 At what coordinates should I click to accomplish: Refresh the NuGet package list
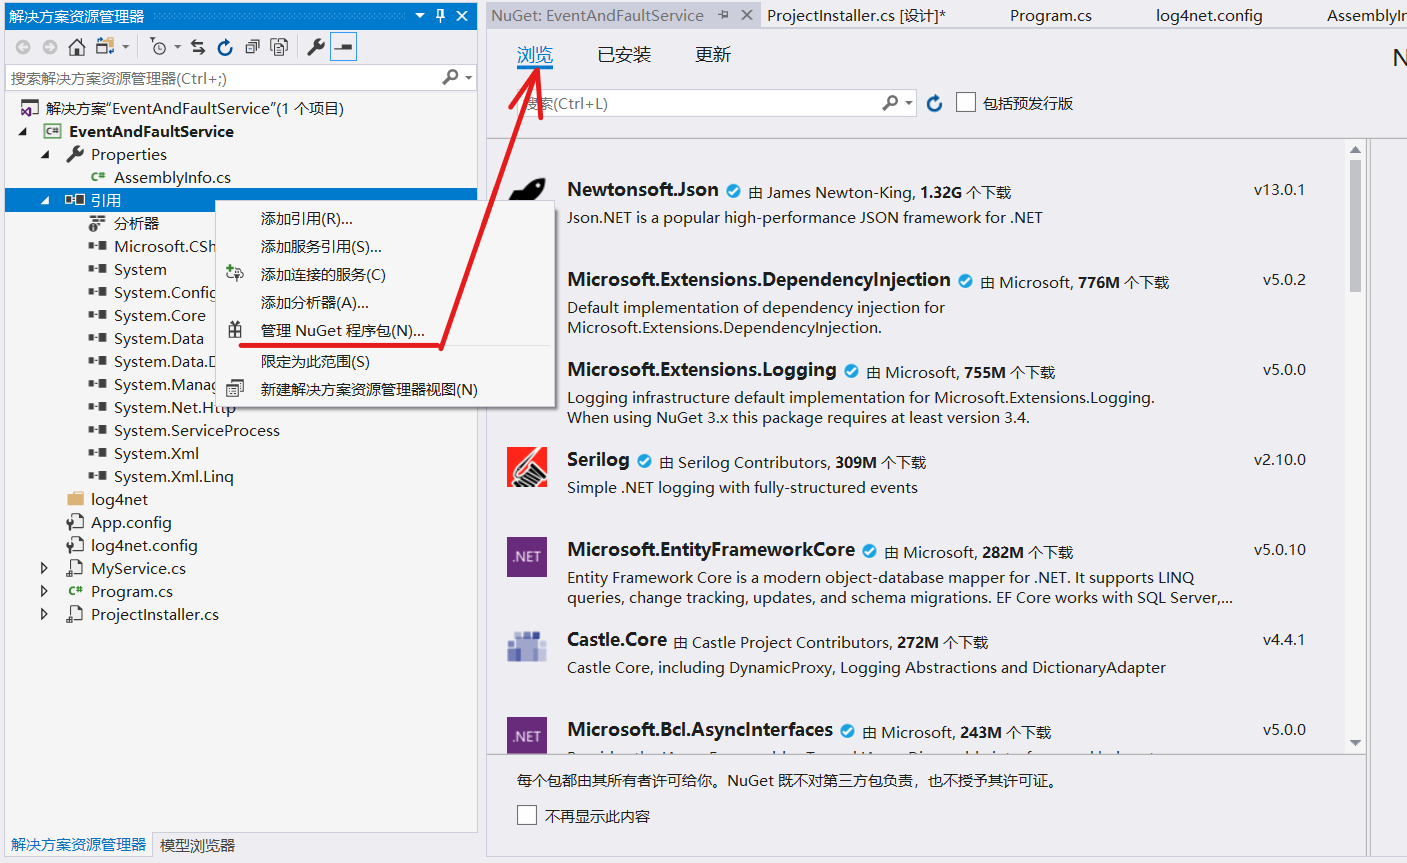click(x=935, y=103)
